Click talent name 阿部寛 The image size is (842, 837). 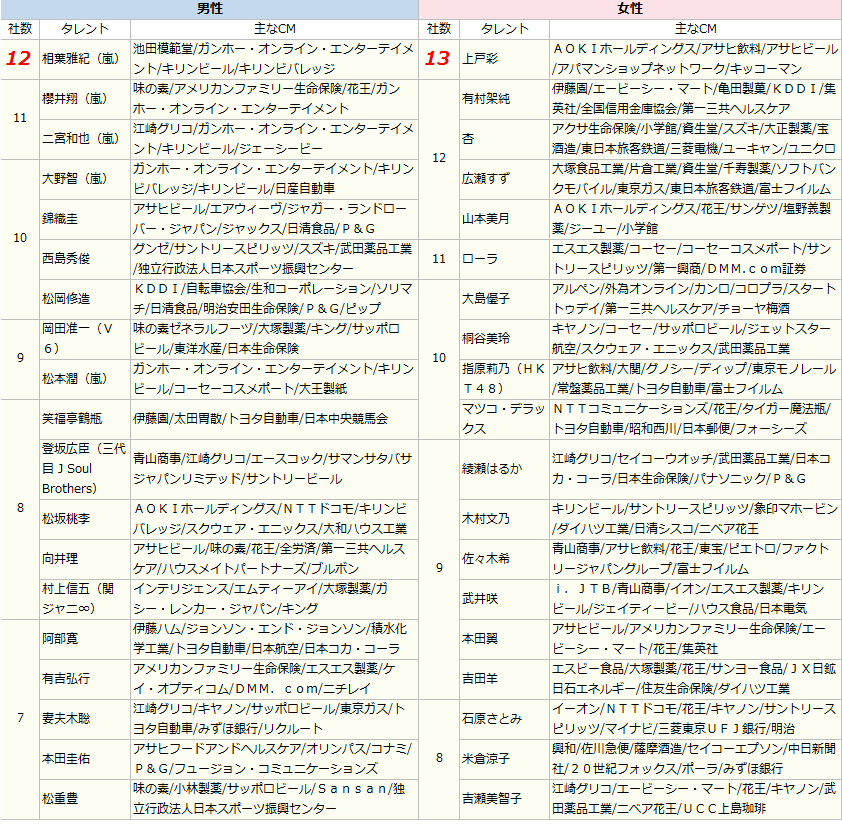(60, 639)
